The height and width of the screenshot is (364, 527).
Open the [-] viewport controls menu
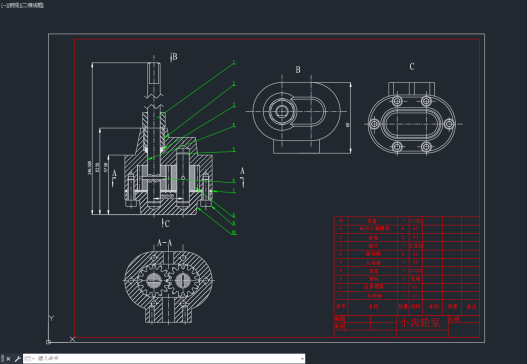pos(3,5)
